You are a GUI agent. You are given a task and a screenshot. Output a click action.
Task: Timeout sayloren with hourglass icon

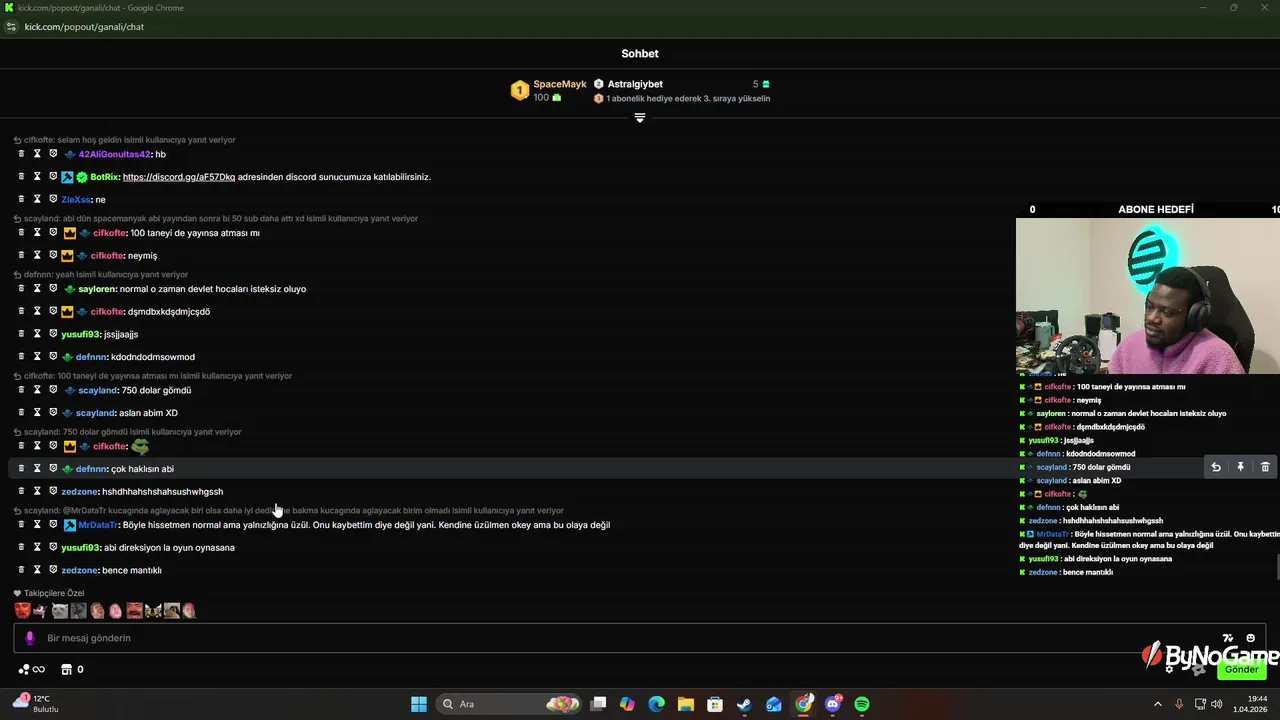pos(37,288)
